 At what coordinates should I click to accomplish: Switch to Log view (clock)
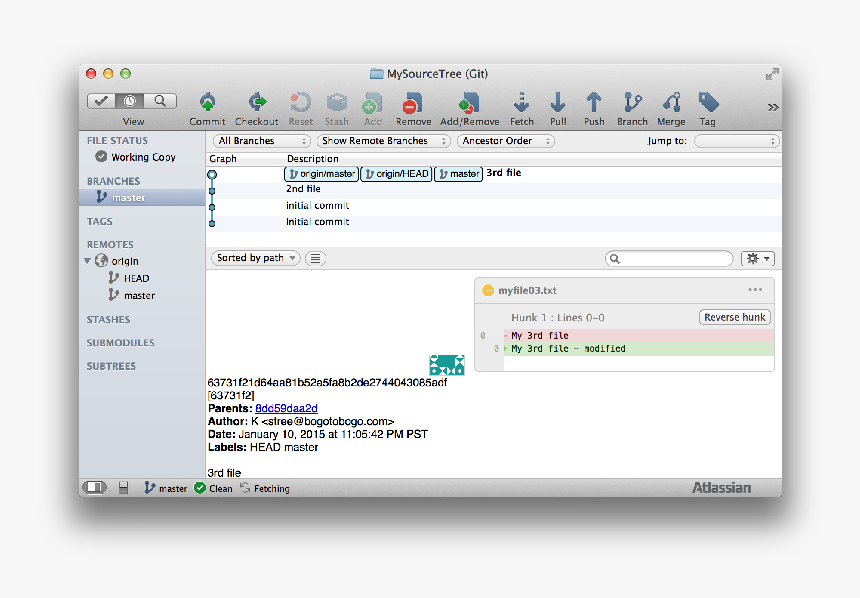point(130,101)
